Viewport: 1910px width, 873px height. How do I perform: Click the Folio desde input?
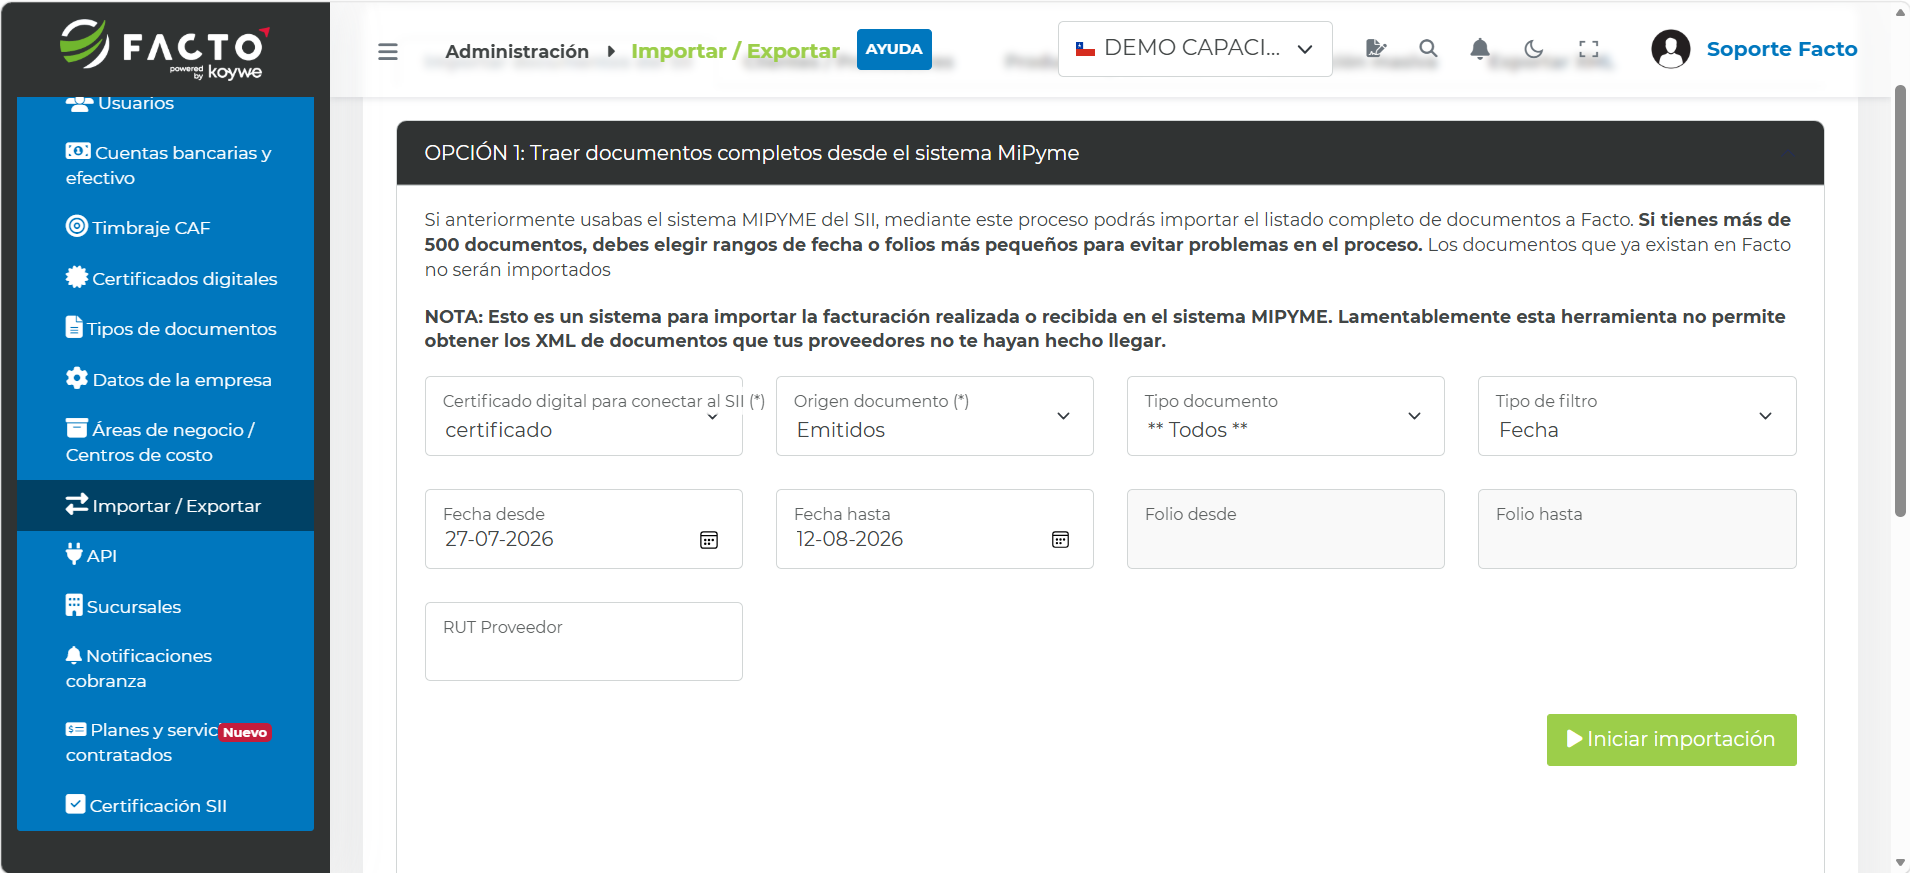[1286, 529]
